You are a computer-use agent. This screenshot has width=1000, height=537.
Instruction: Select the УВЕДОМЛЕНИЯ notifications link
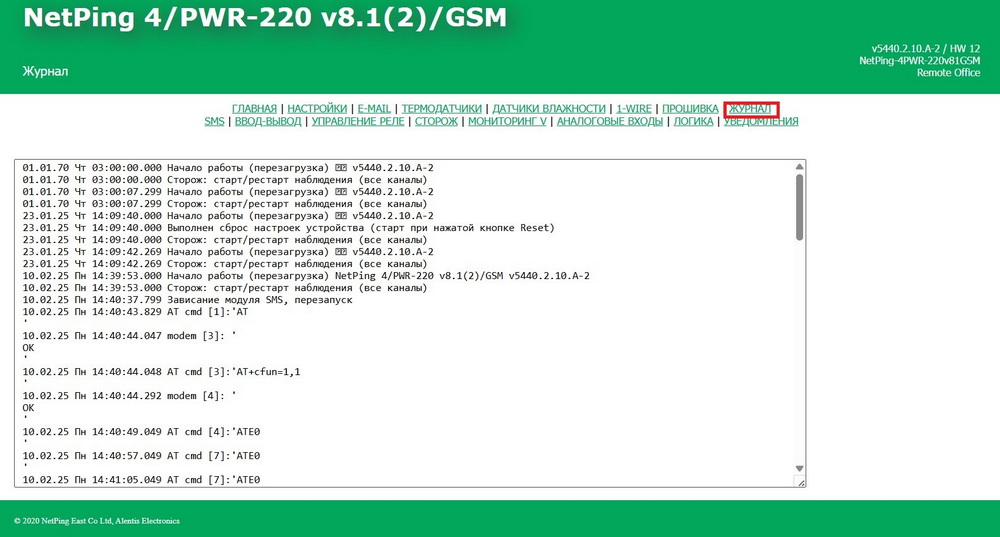760,122
